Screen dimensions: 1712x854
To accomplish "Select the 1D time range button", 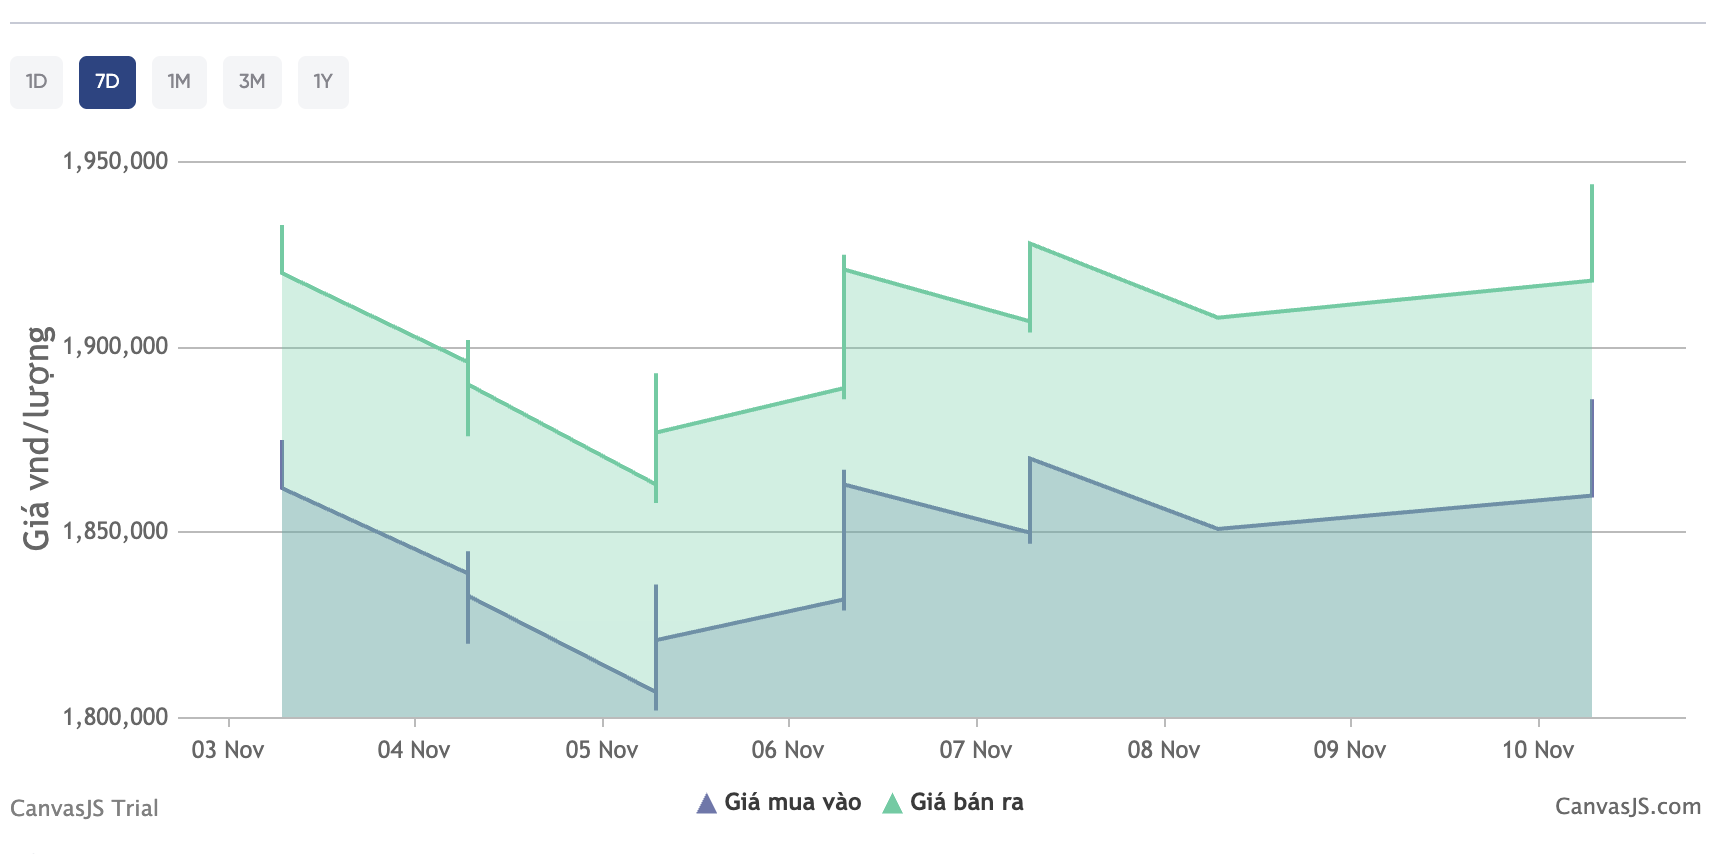I will (x=37, y=82).
